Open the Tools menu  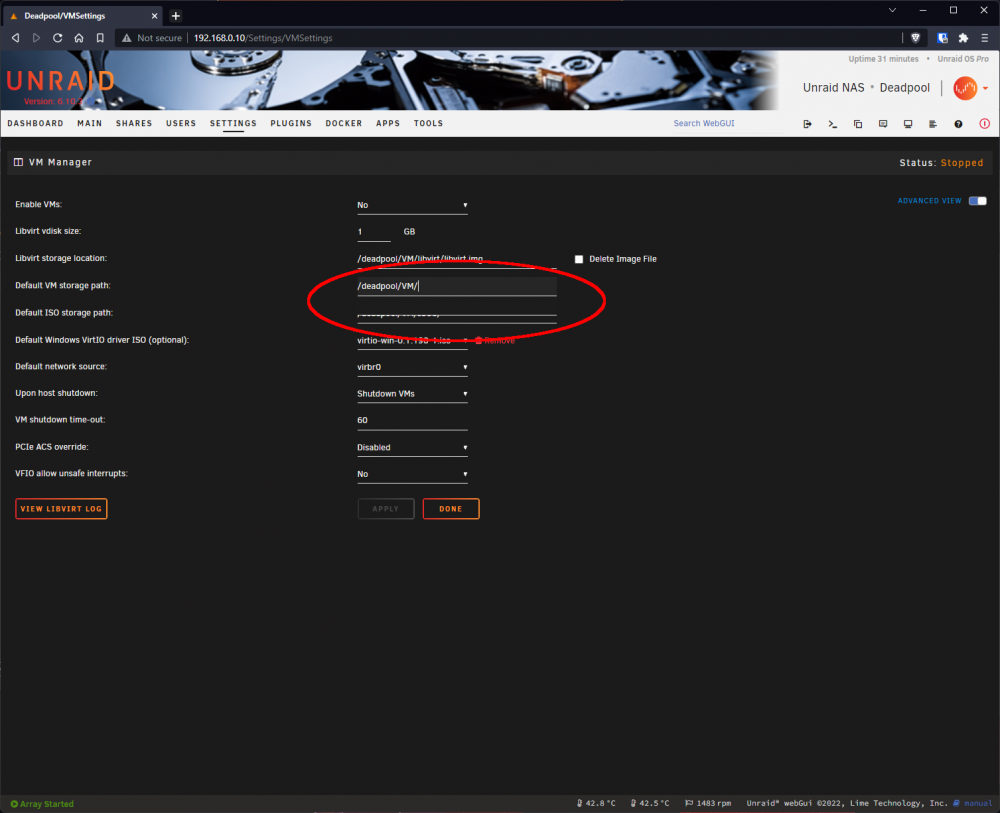coord(428,124)
